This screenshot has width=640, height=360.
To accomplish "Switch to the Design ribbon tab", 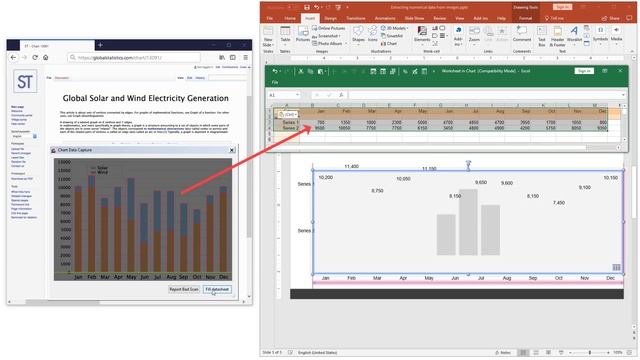I will click(x=330, y=18).
